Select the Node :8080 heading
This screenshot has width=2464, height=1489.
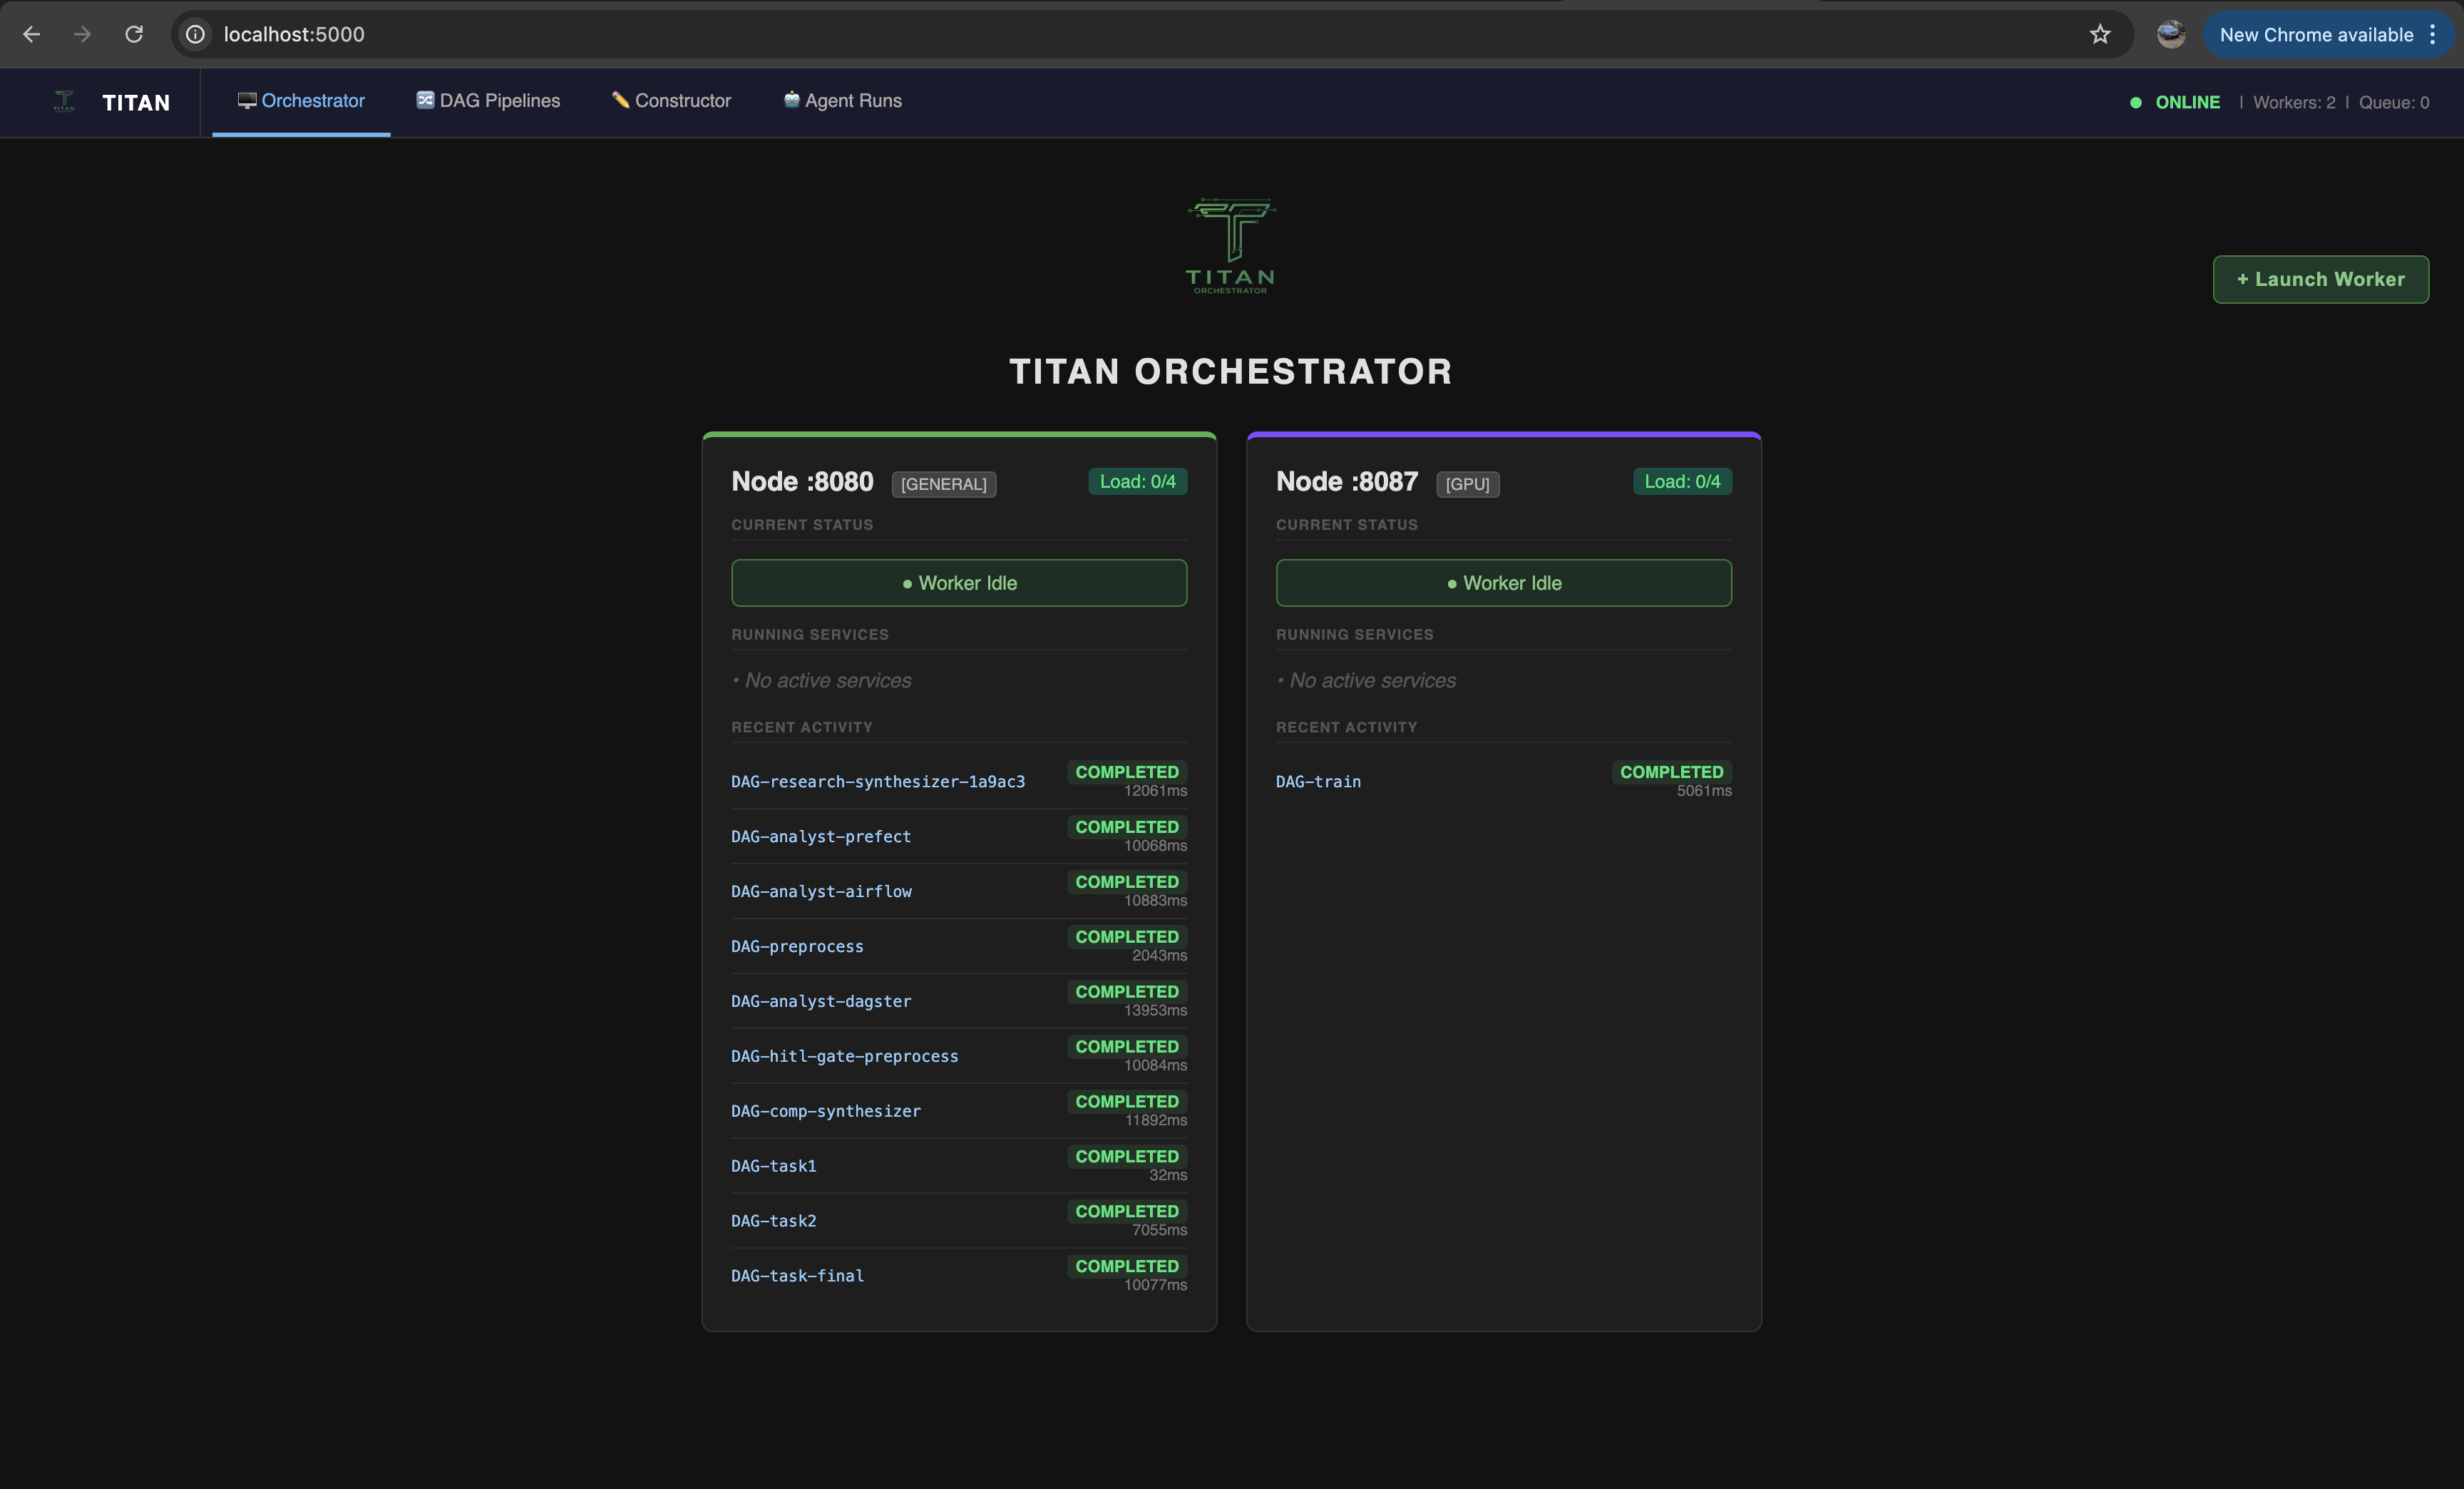[x=802, y=482]
